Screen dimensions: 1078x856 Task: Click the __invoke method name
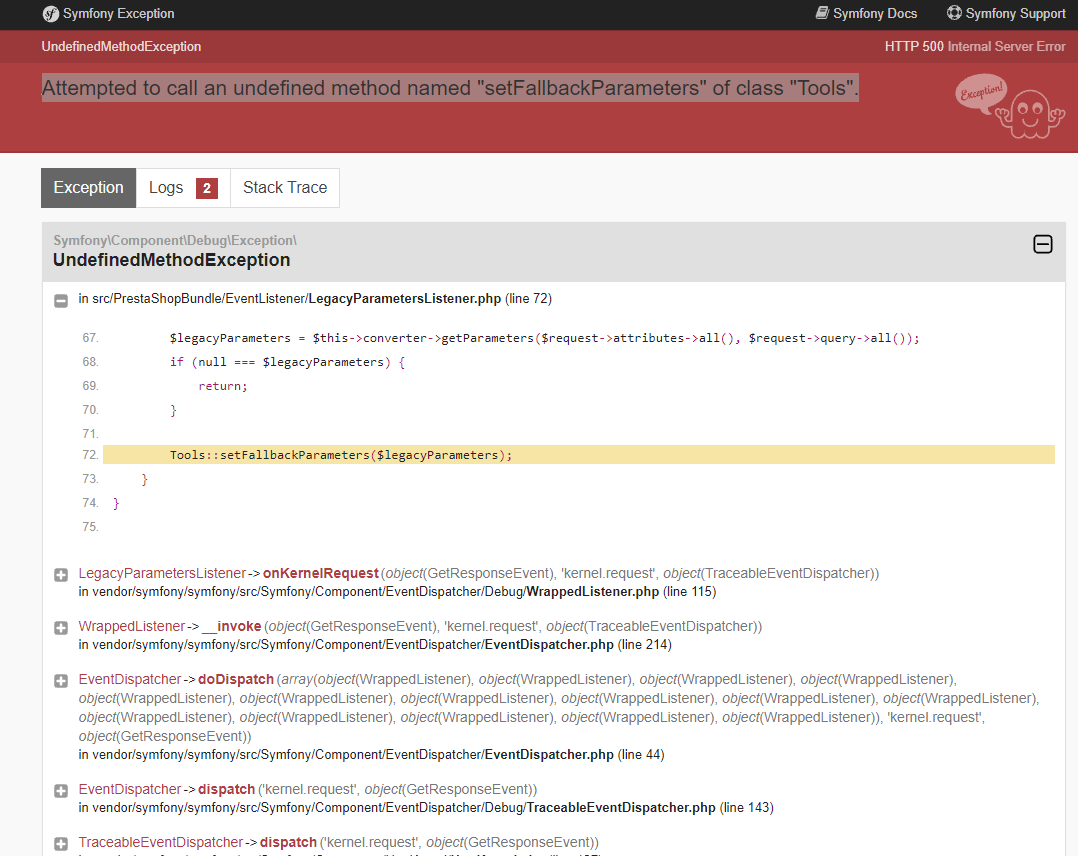232,626
